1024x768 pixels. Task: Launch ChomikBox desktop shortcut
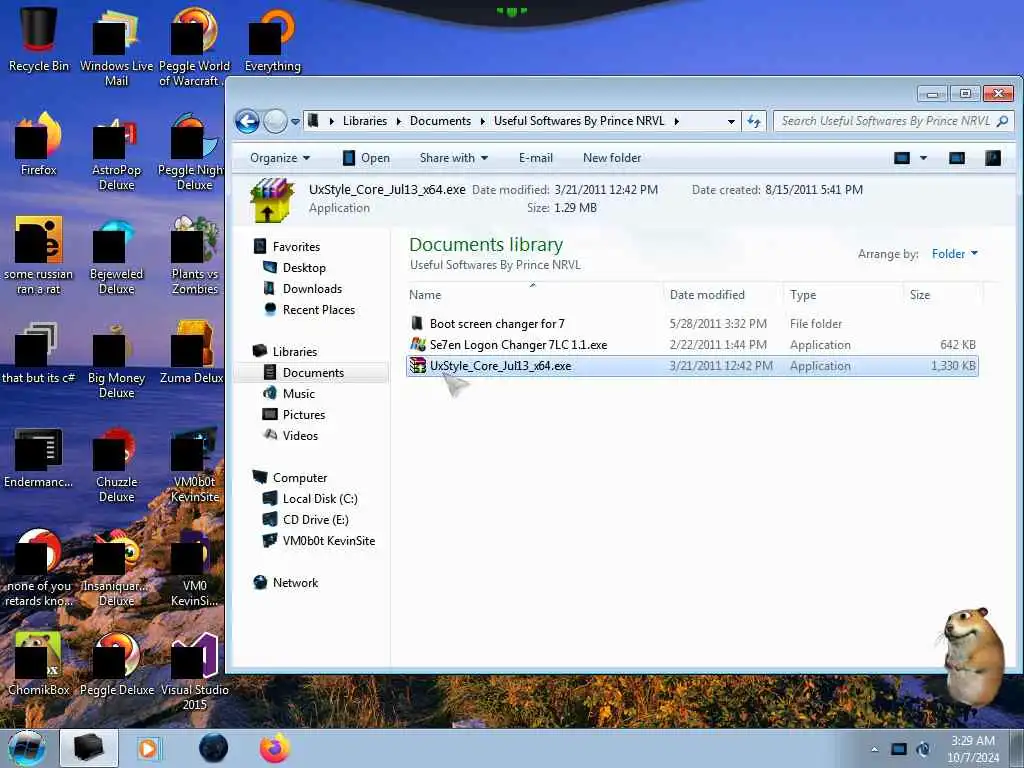(x=39, y=664)
